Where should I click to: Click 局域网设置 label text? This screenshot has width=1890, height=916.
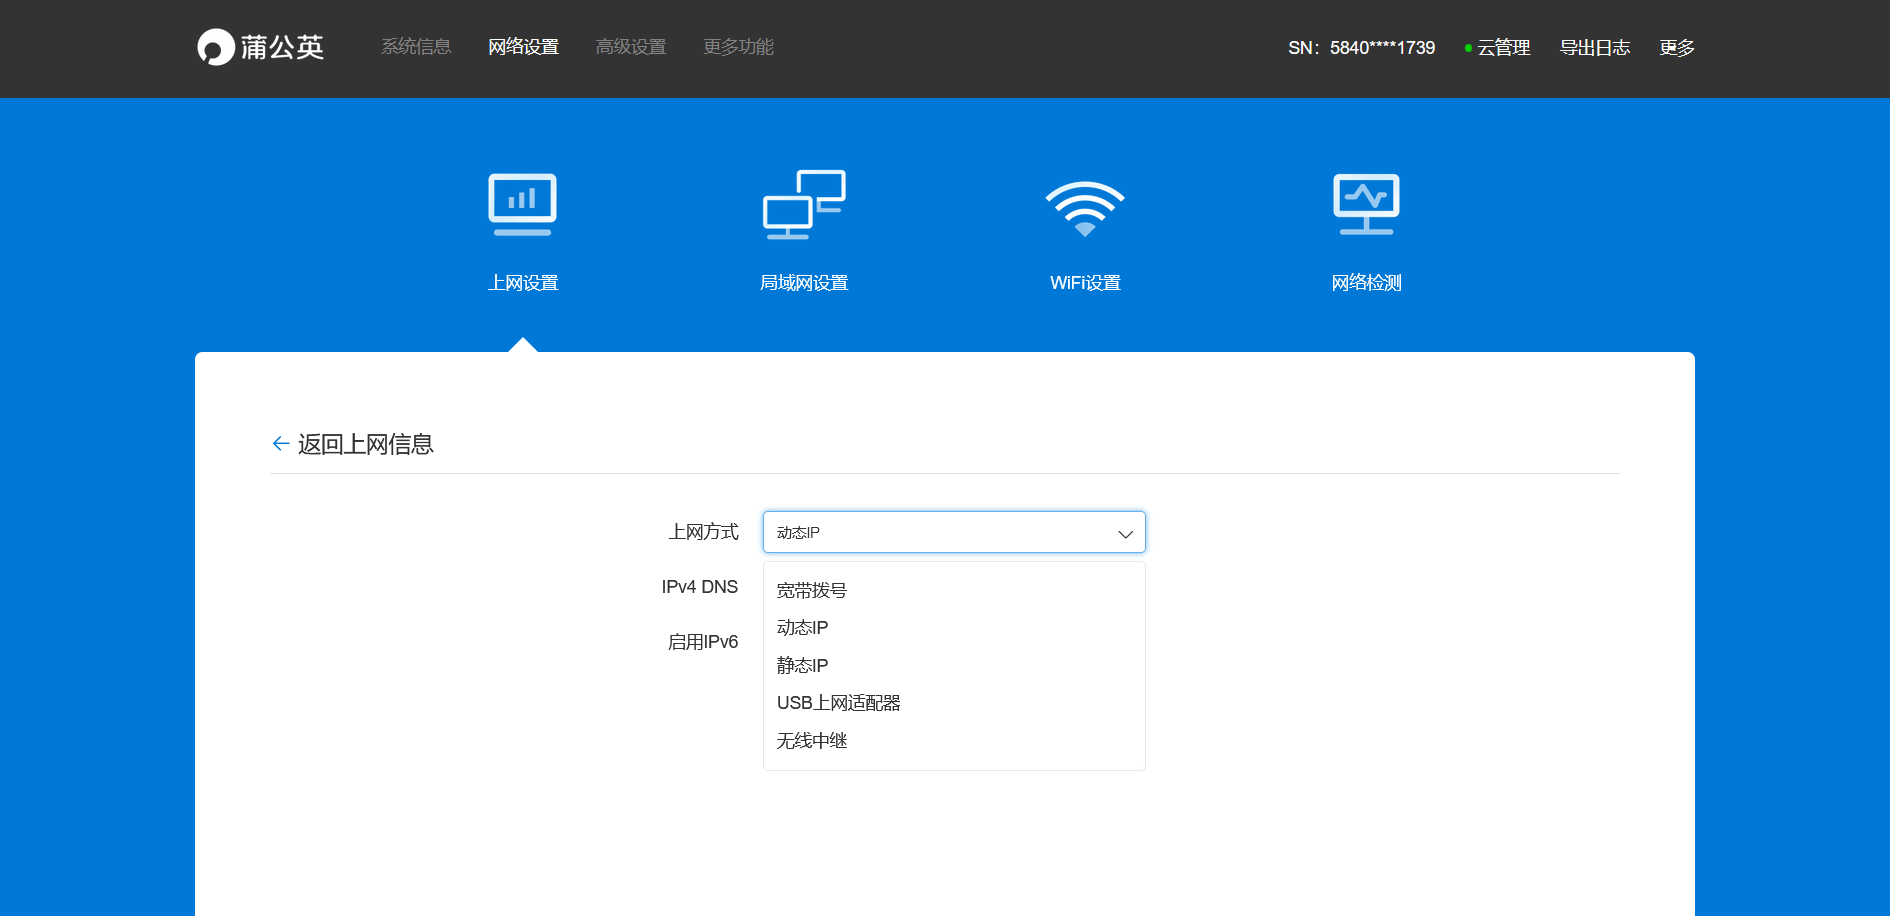pos(804,283)
